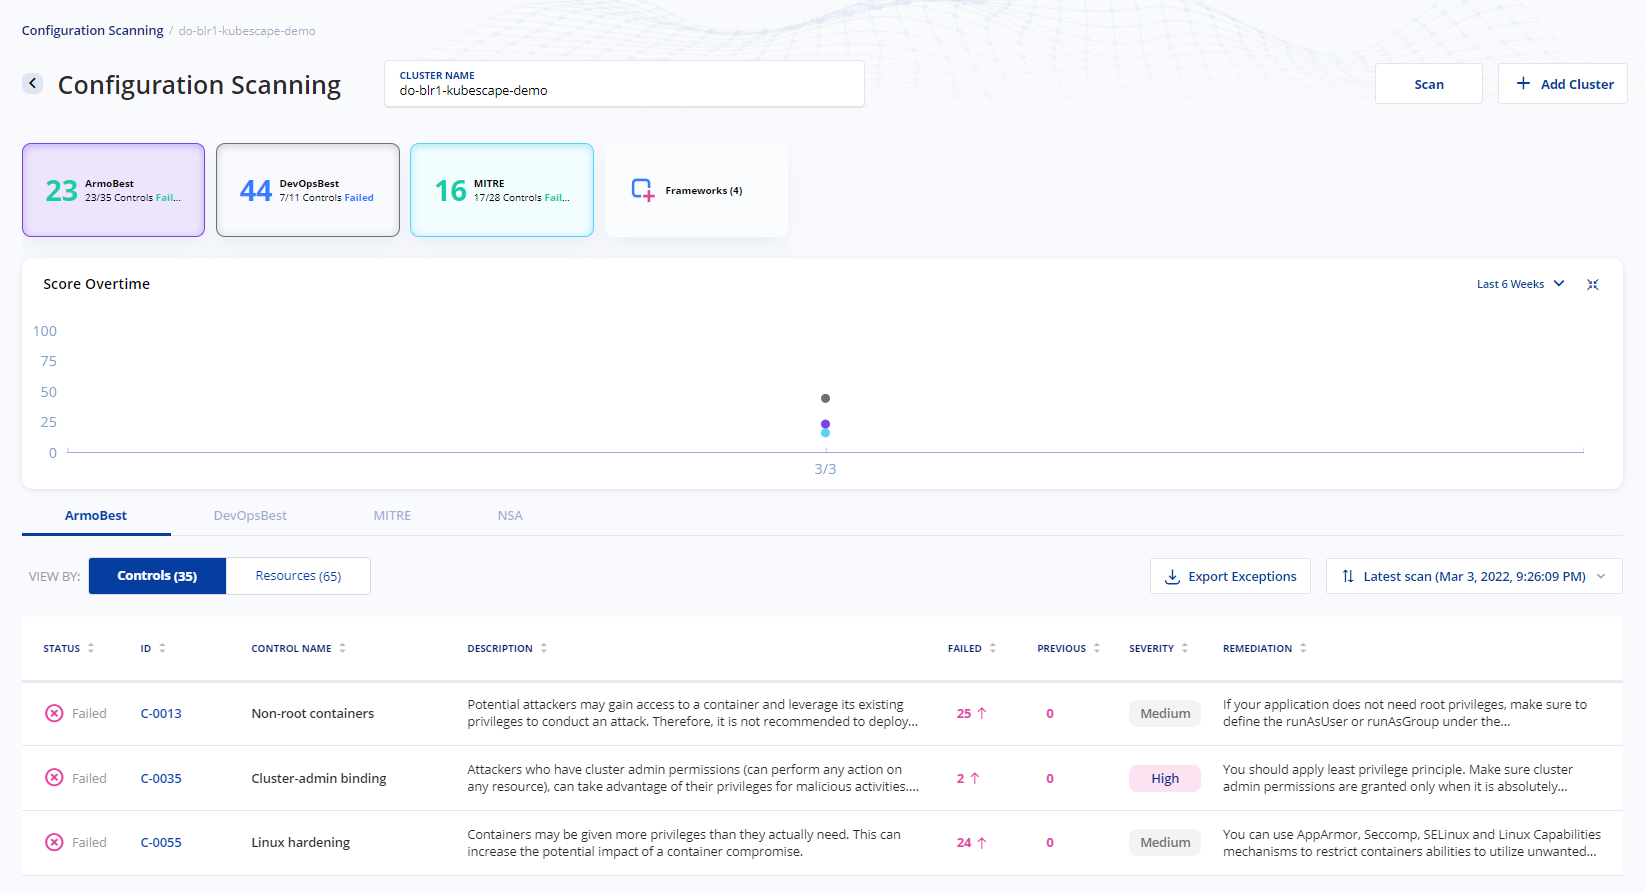Click the Export Exceptions button
Viewport: 1645px width, 893px height.
pyautogui.click(x=1230, y=576)
